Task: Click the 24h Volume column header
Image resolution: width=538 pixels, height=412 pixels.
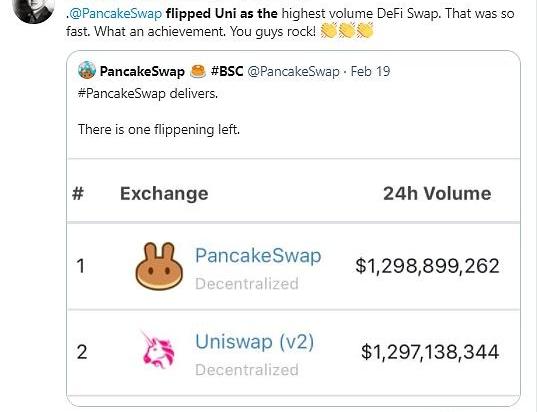Action: pos(437,193)
